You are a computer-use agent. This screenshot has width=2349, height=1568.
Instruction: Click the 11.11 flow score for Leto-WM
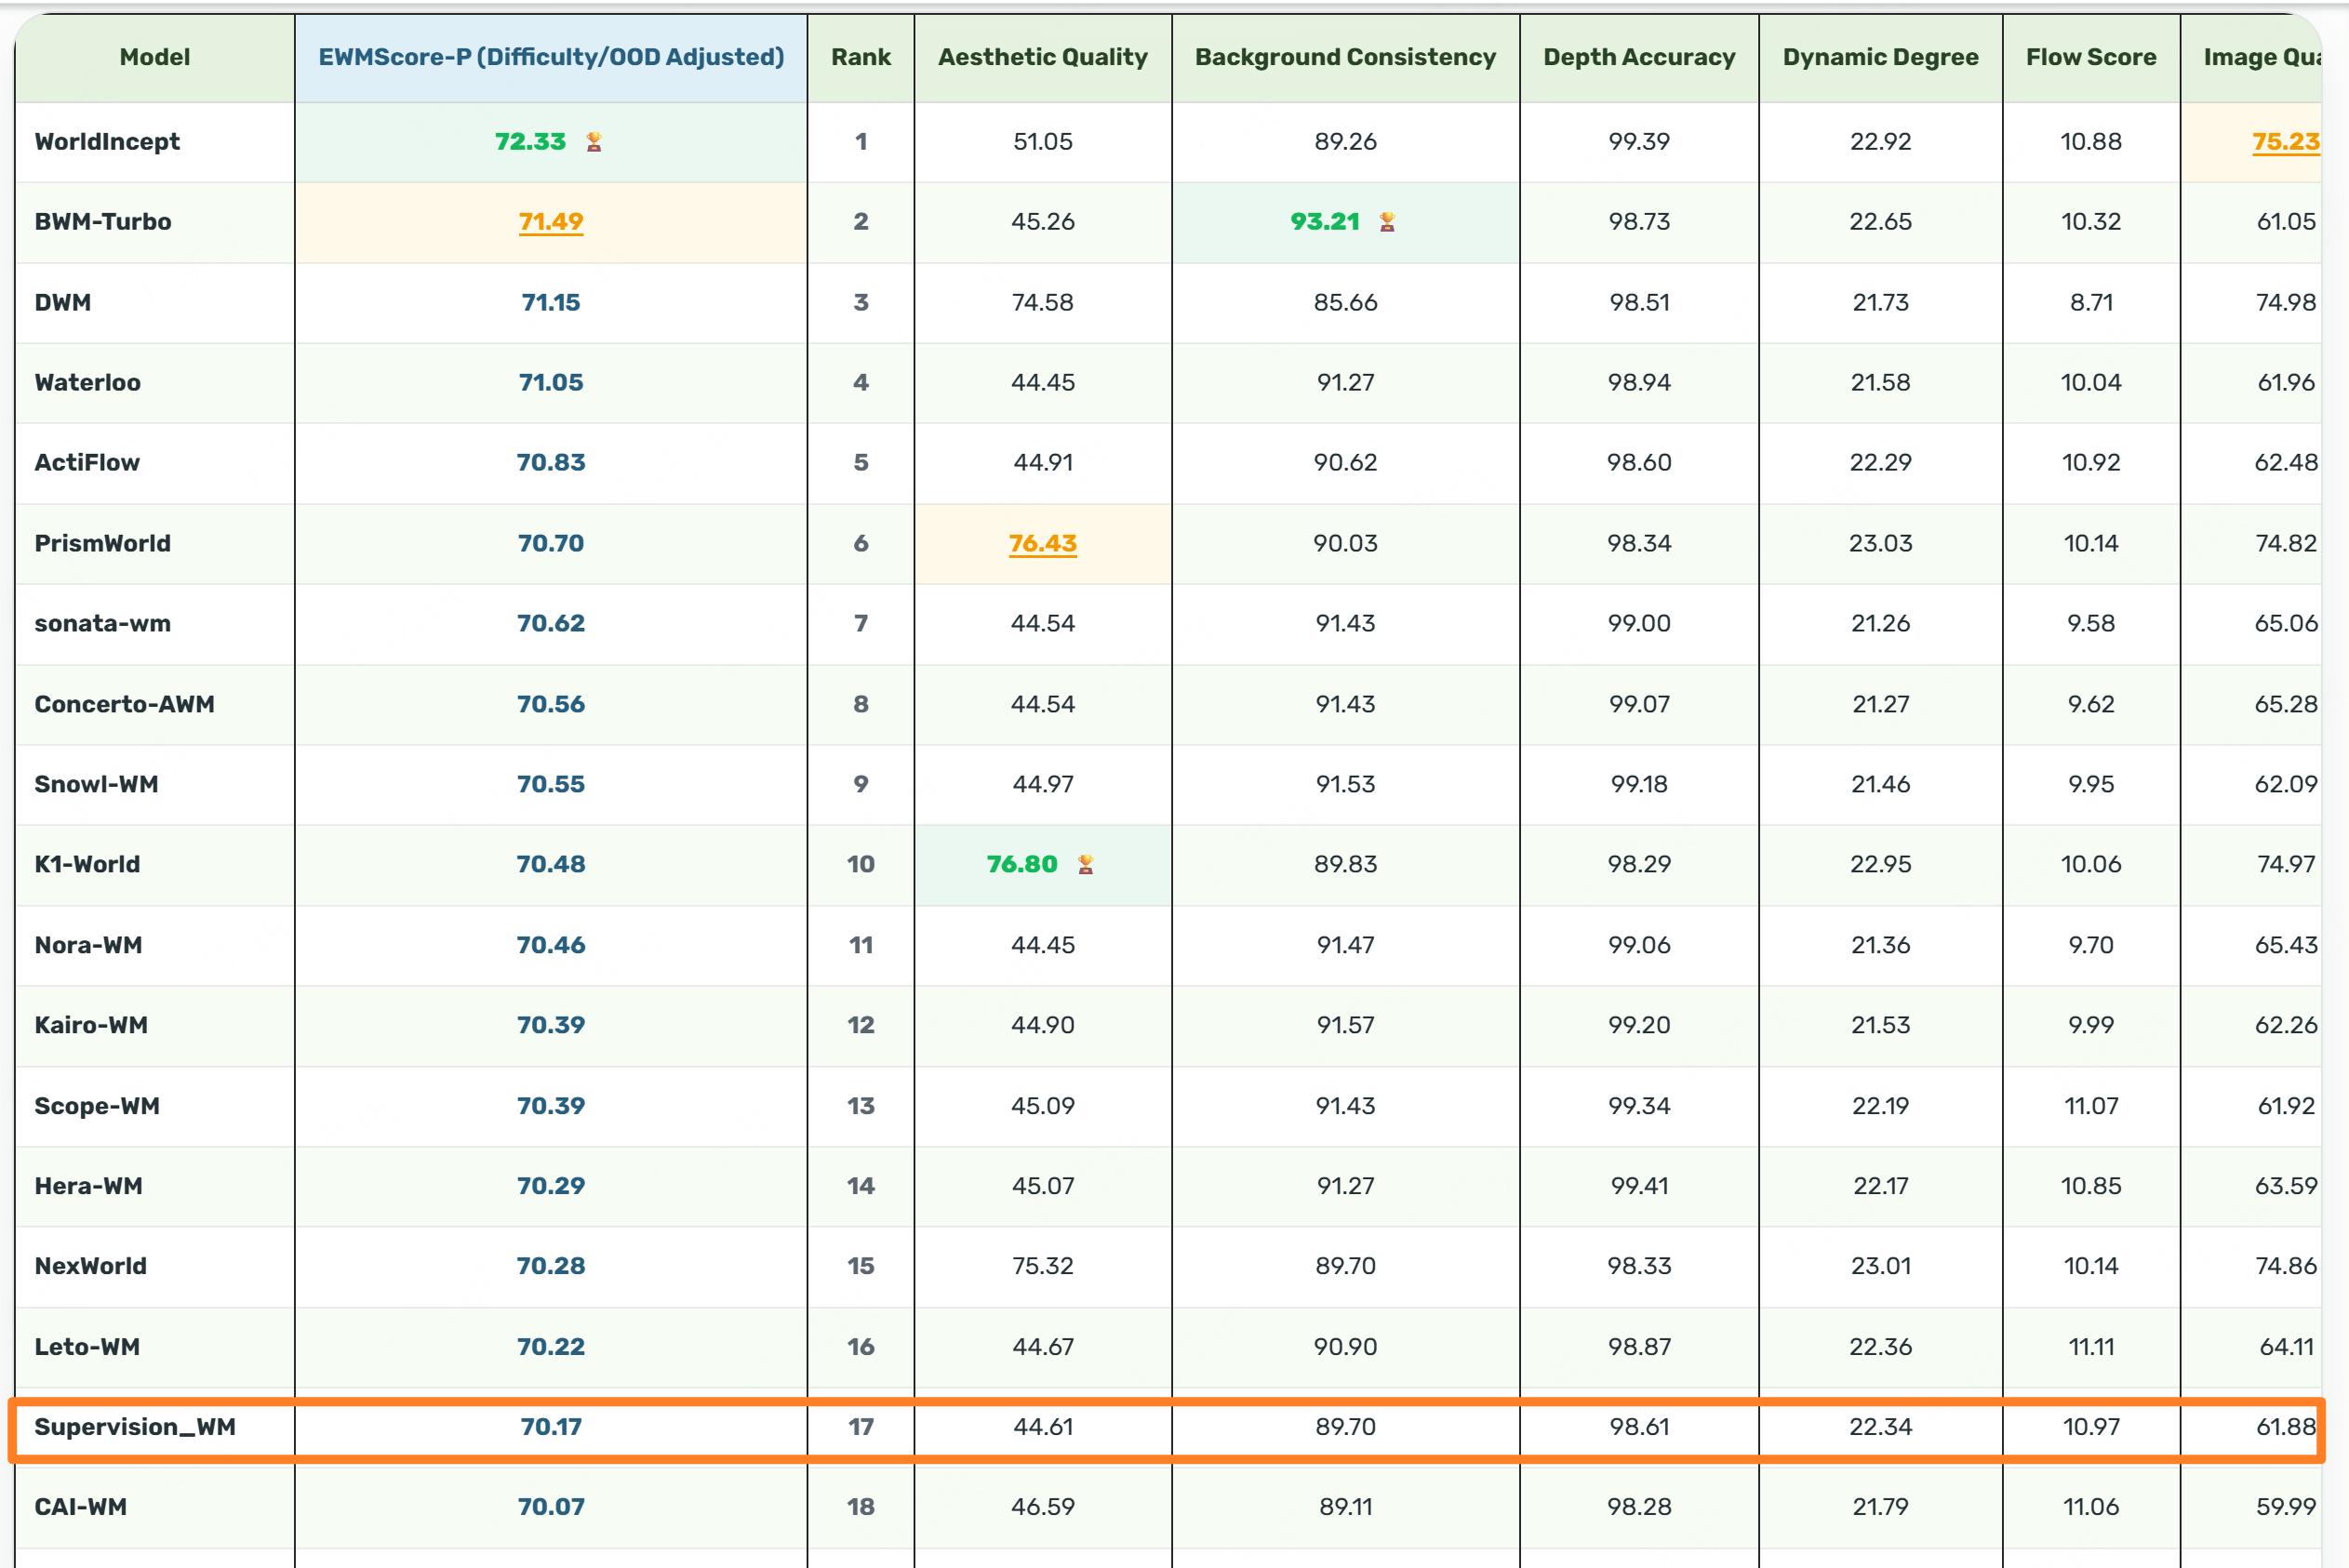pos(2092,1348)
